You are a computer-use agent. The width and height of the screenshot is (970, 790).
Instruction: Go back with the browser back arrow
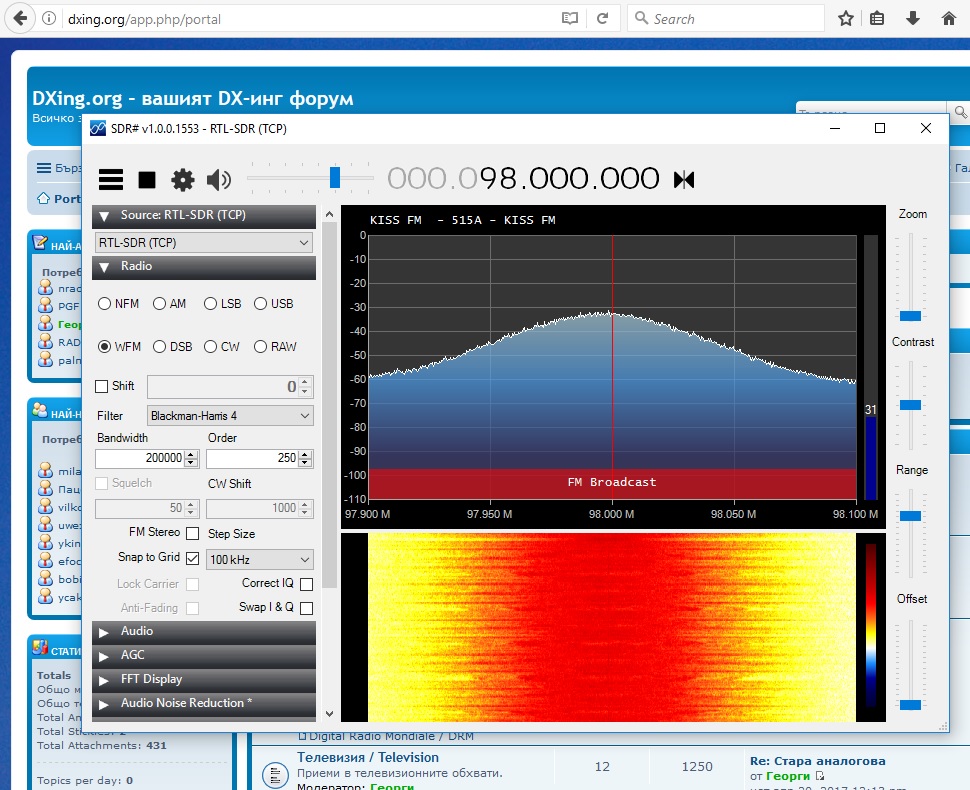(x=20, y=19)
